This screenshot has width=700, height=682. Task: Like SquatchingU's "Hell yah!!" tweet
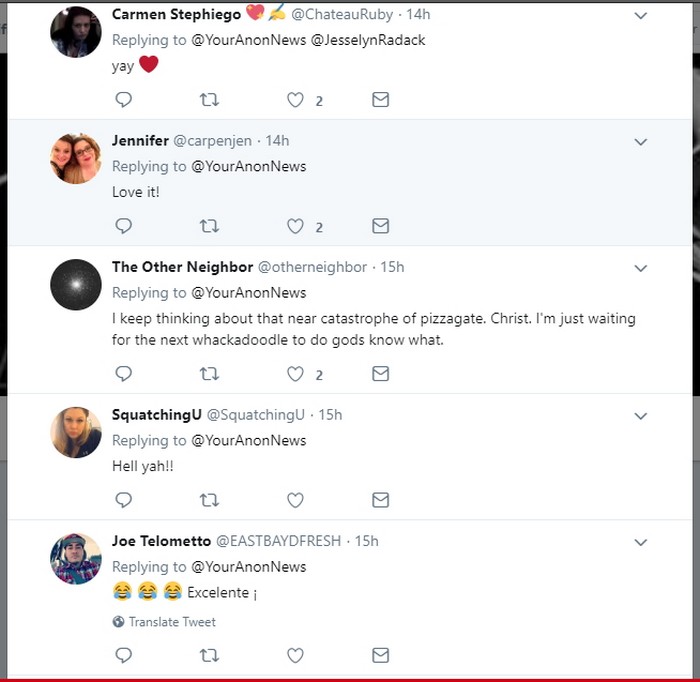click(x=295, y=500)
